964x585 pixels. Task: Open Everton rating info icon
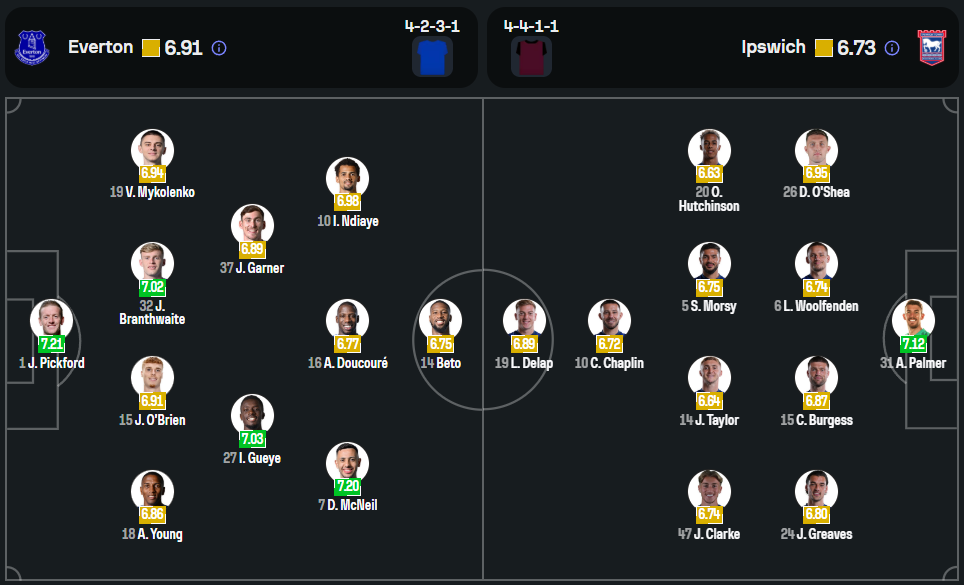[220, 48]
